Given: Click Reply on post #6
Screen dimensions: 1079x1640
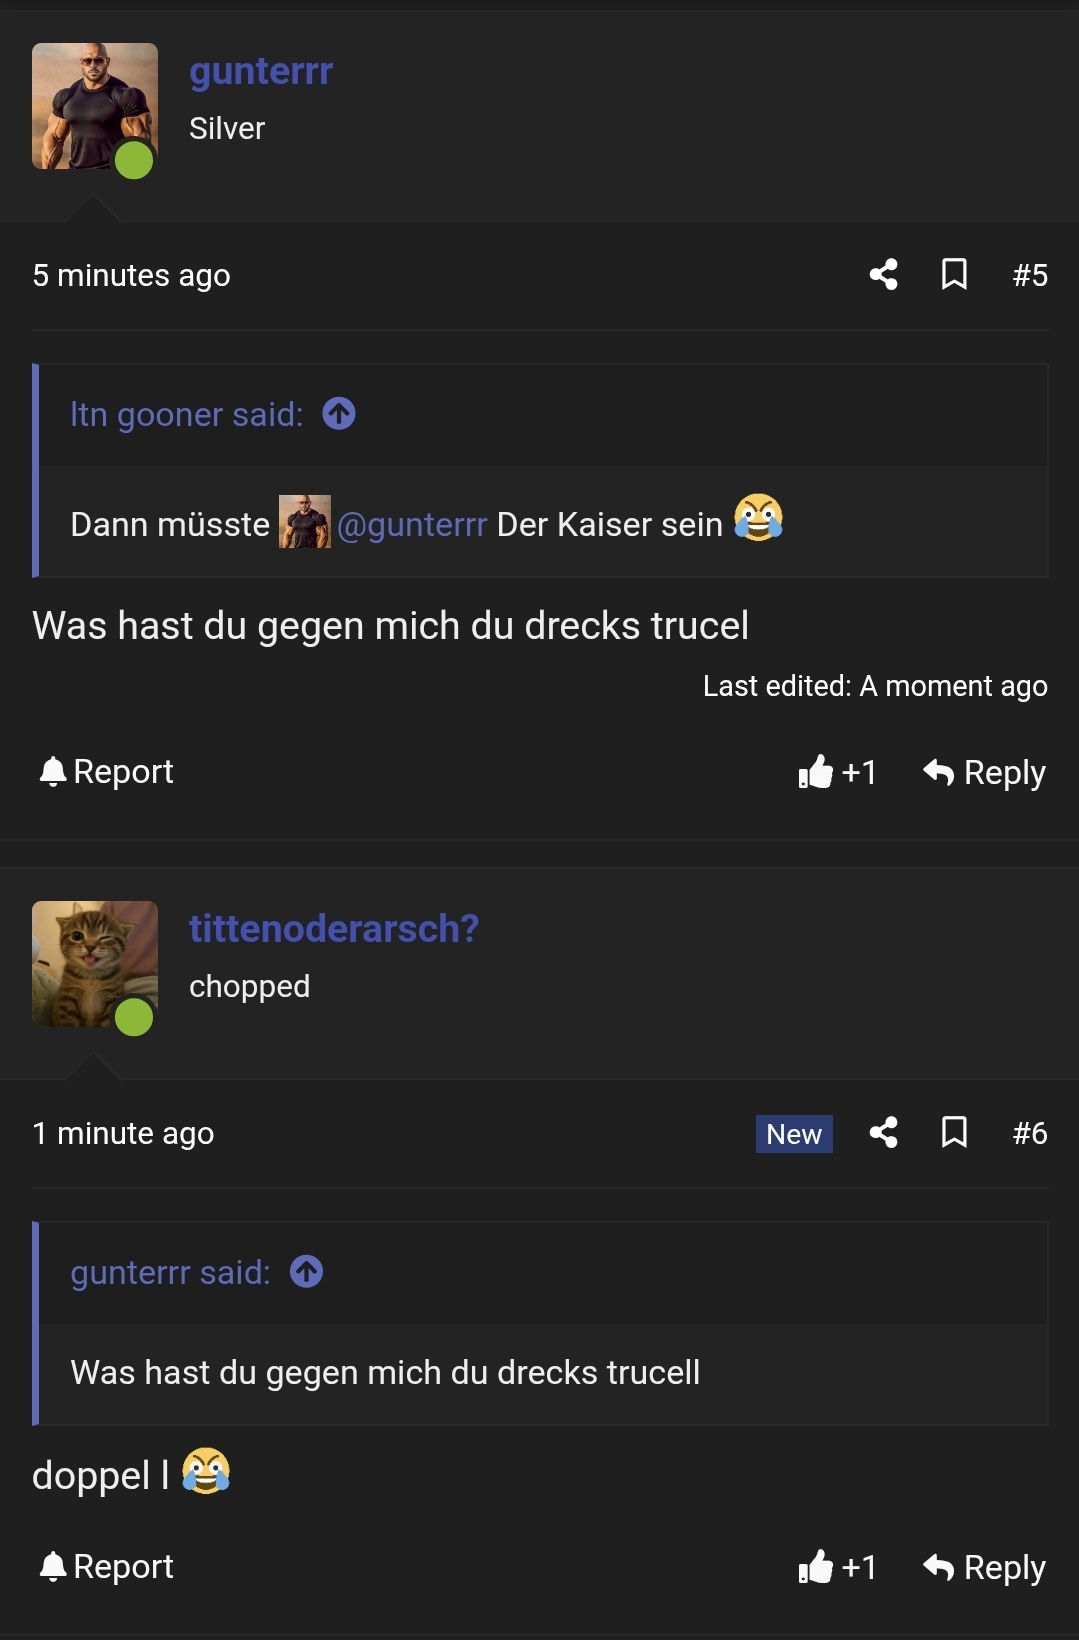Looking at the screenshot, I should [x=1005, y=1567].
